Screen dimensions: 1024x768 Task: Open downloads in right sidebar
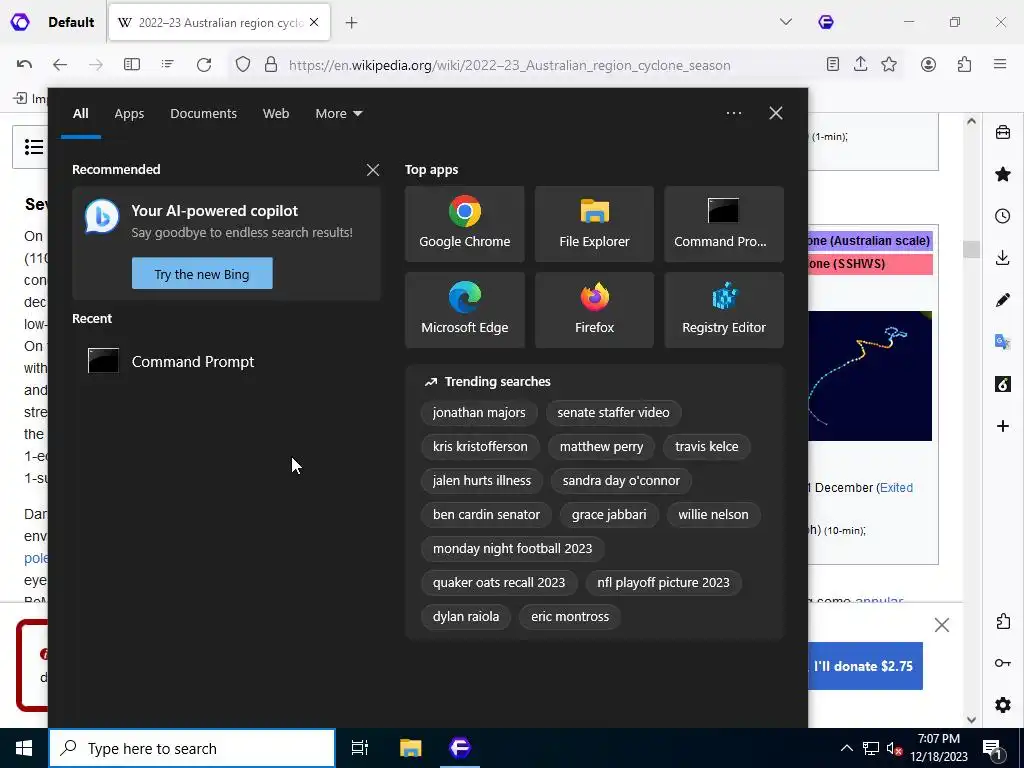(1003, 258)
